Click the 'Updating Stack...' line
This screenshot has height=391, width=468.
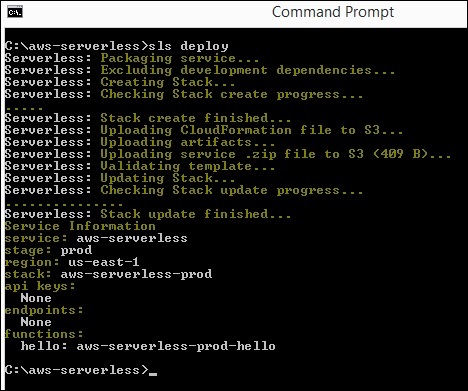point(120,178)
